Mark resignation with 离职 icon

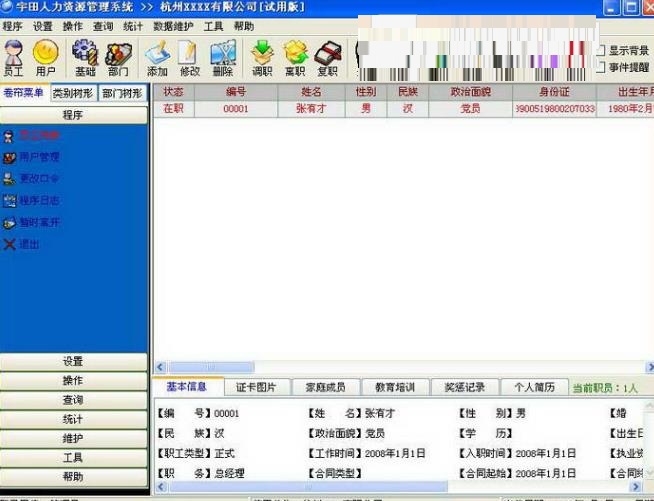[x=295, y=58]
